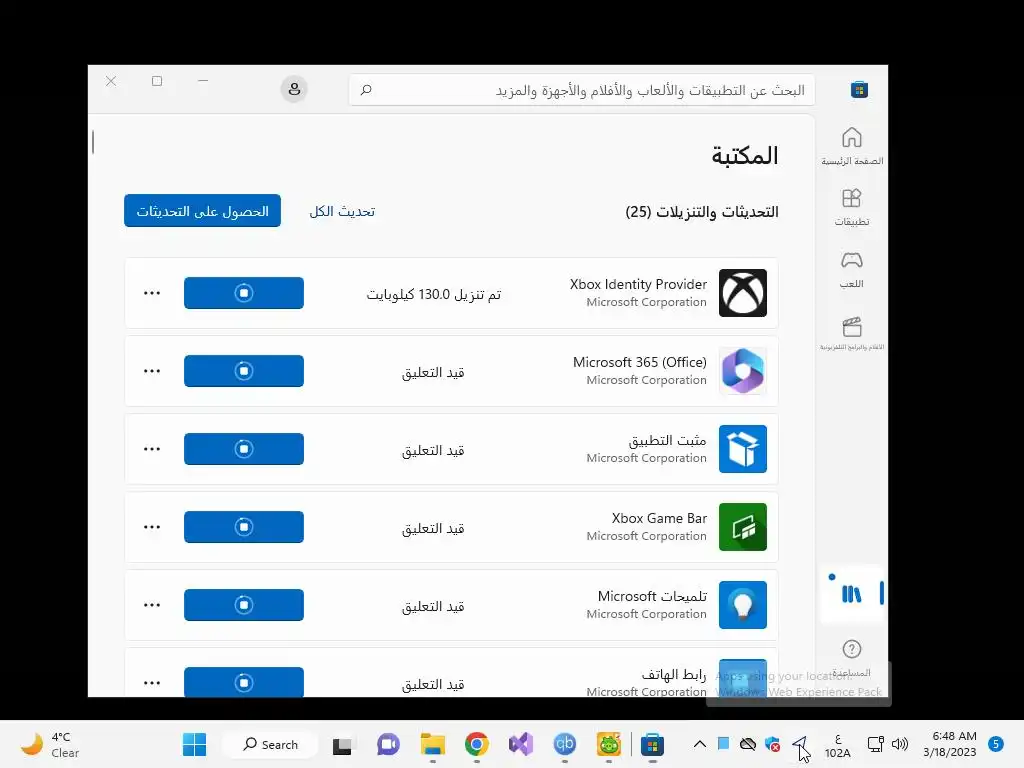Click Get updates button
Screen dimensions: 1024x768
point(202,211)
